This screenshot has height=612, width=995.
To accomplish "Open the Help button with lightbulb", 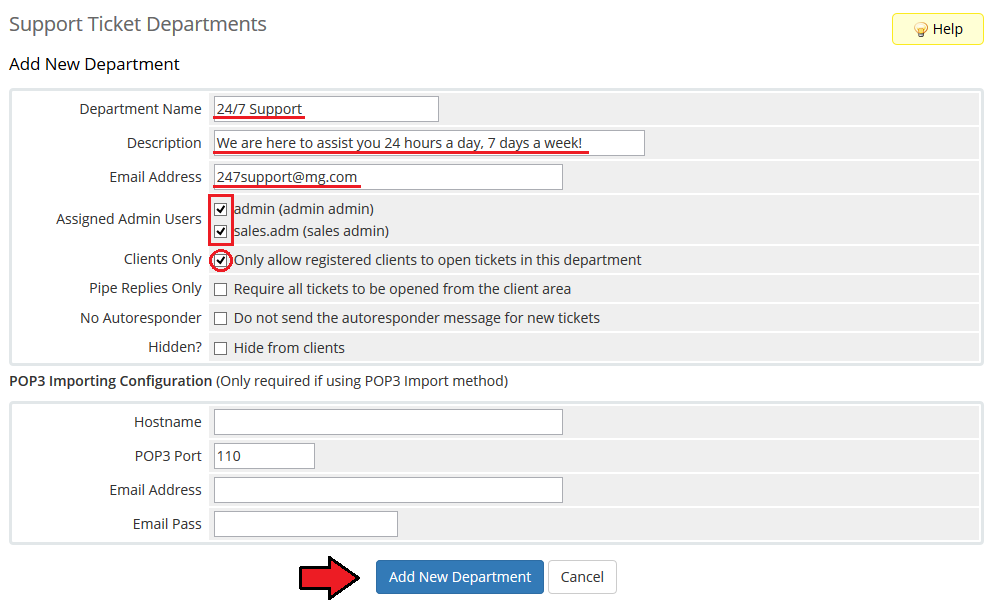I will pos(937,29).
